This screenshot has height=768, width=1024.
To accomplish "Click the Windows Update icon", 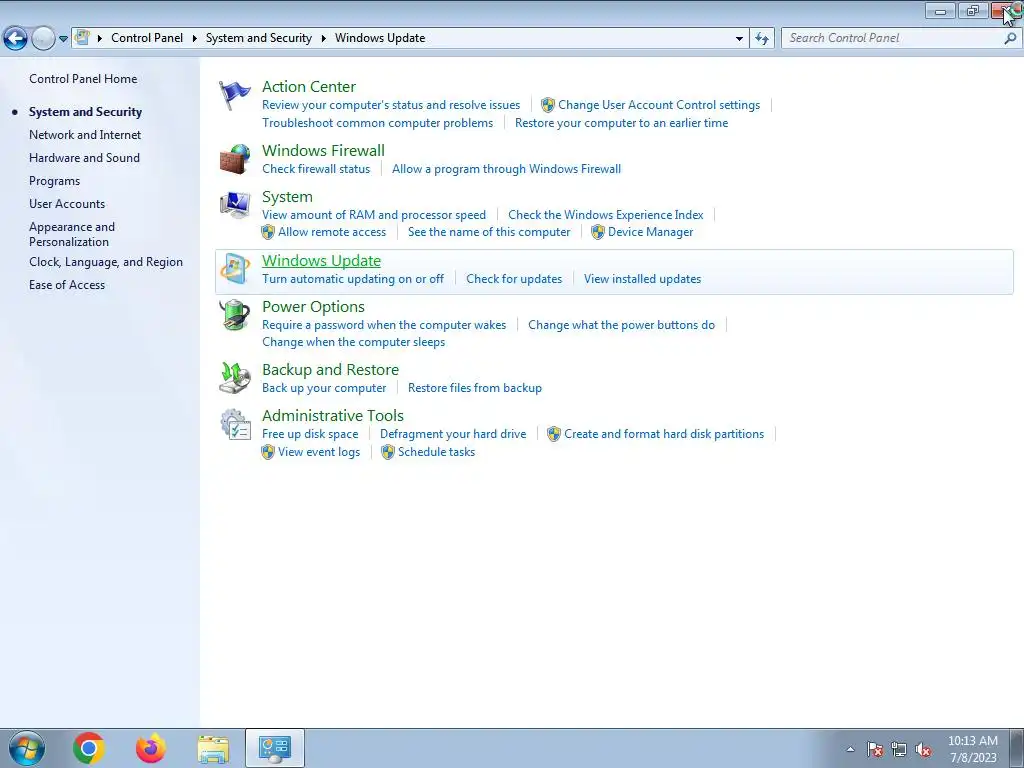I will click(234, 269).
